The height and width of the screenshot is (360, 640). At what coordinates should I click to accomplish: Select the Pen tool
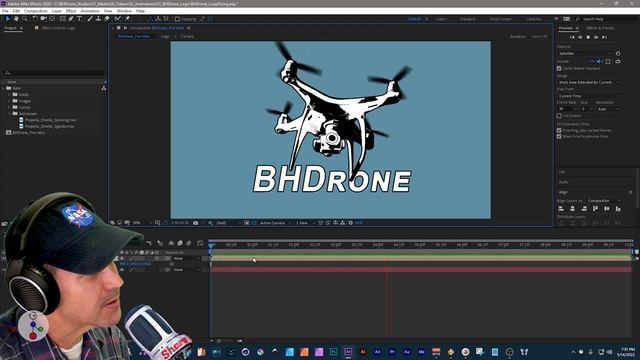click(x=71, y=19)
